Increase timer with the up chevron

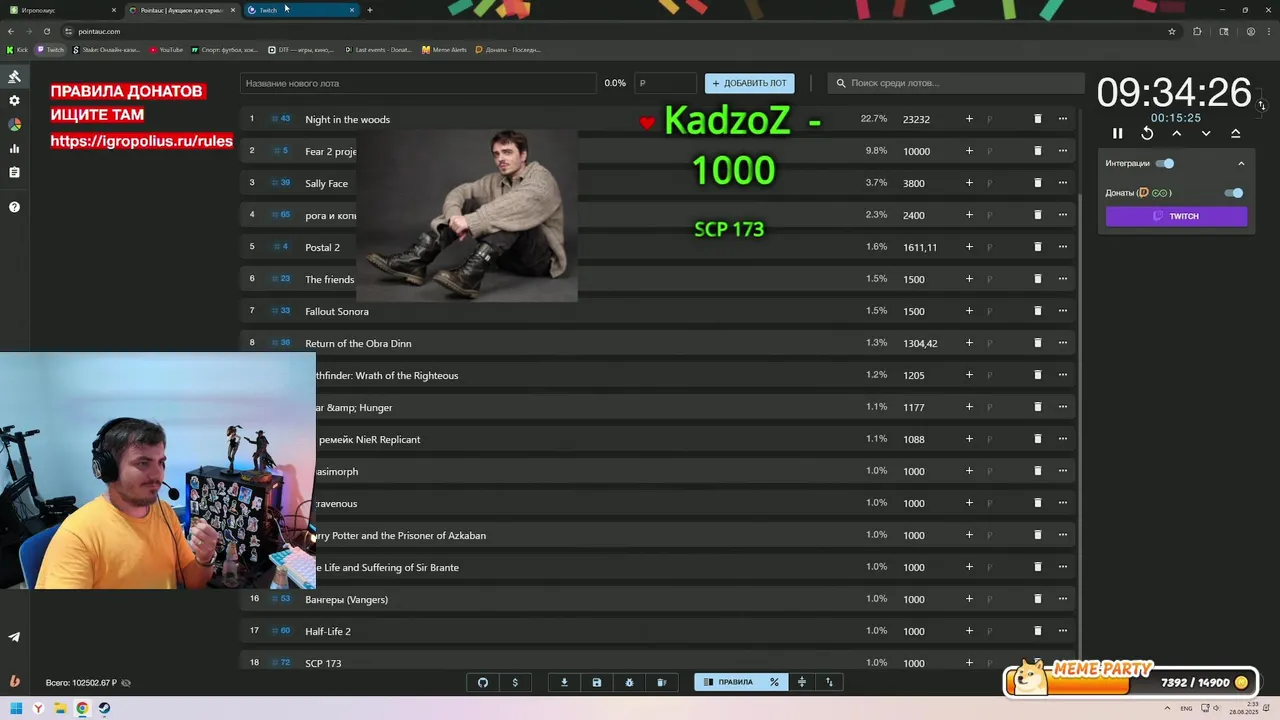tap(1176, 133)
